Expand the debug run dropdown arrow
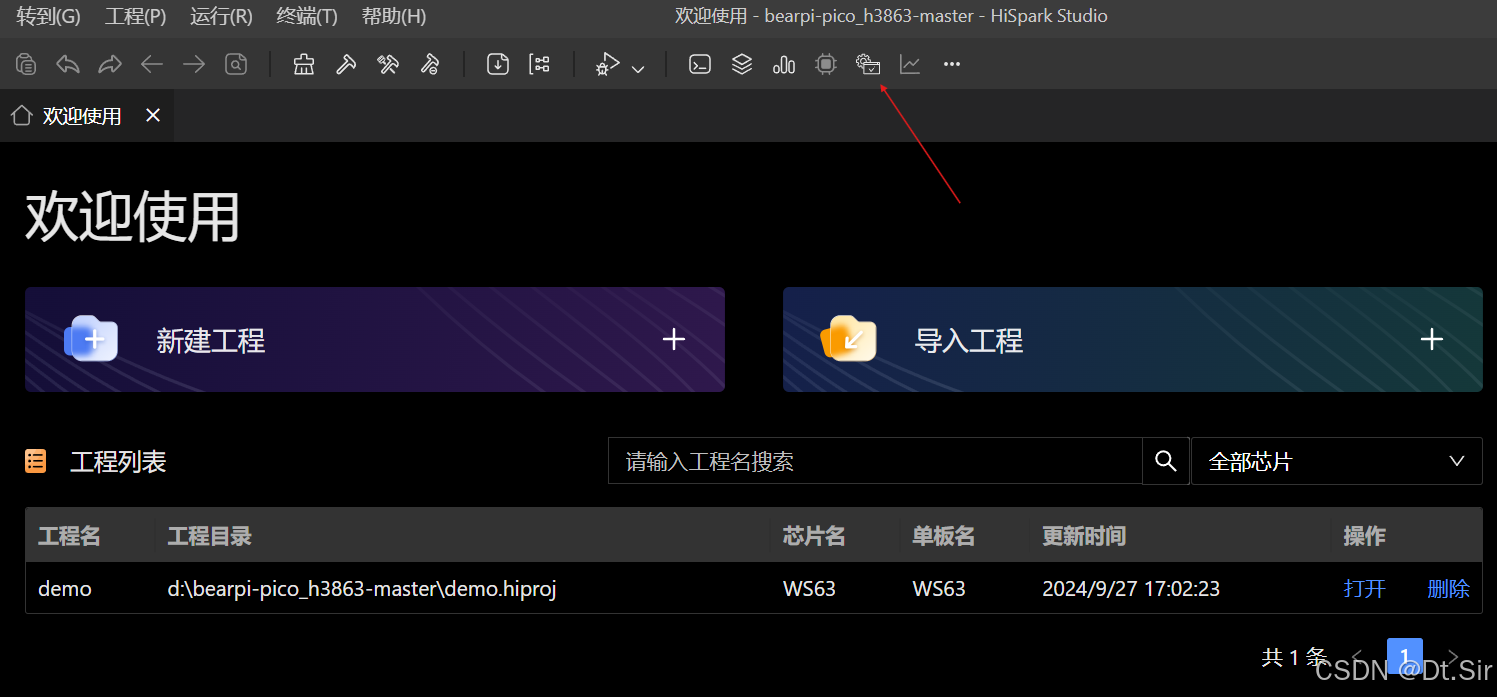This screenshot has width=1497, height=697. 638,69
